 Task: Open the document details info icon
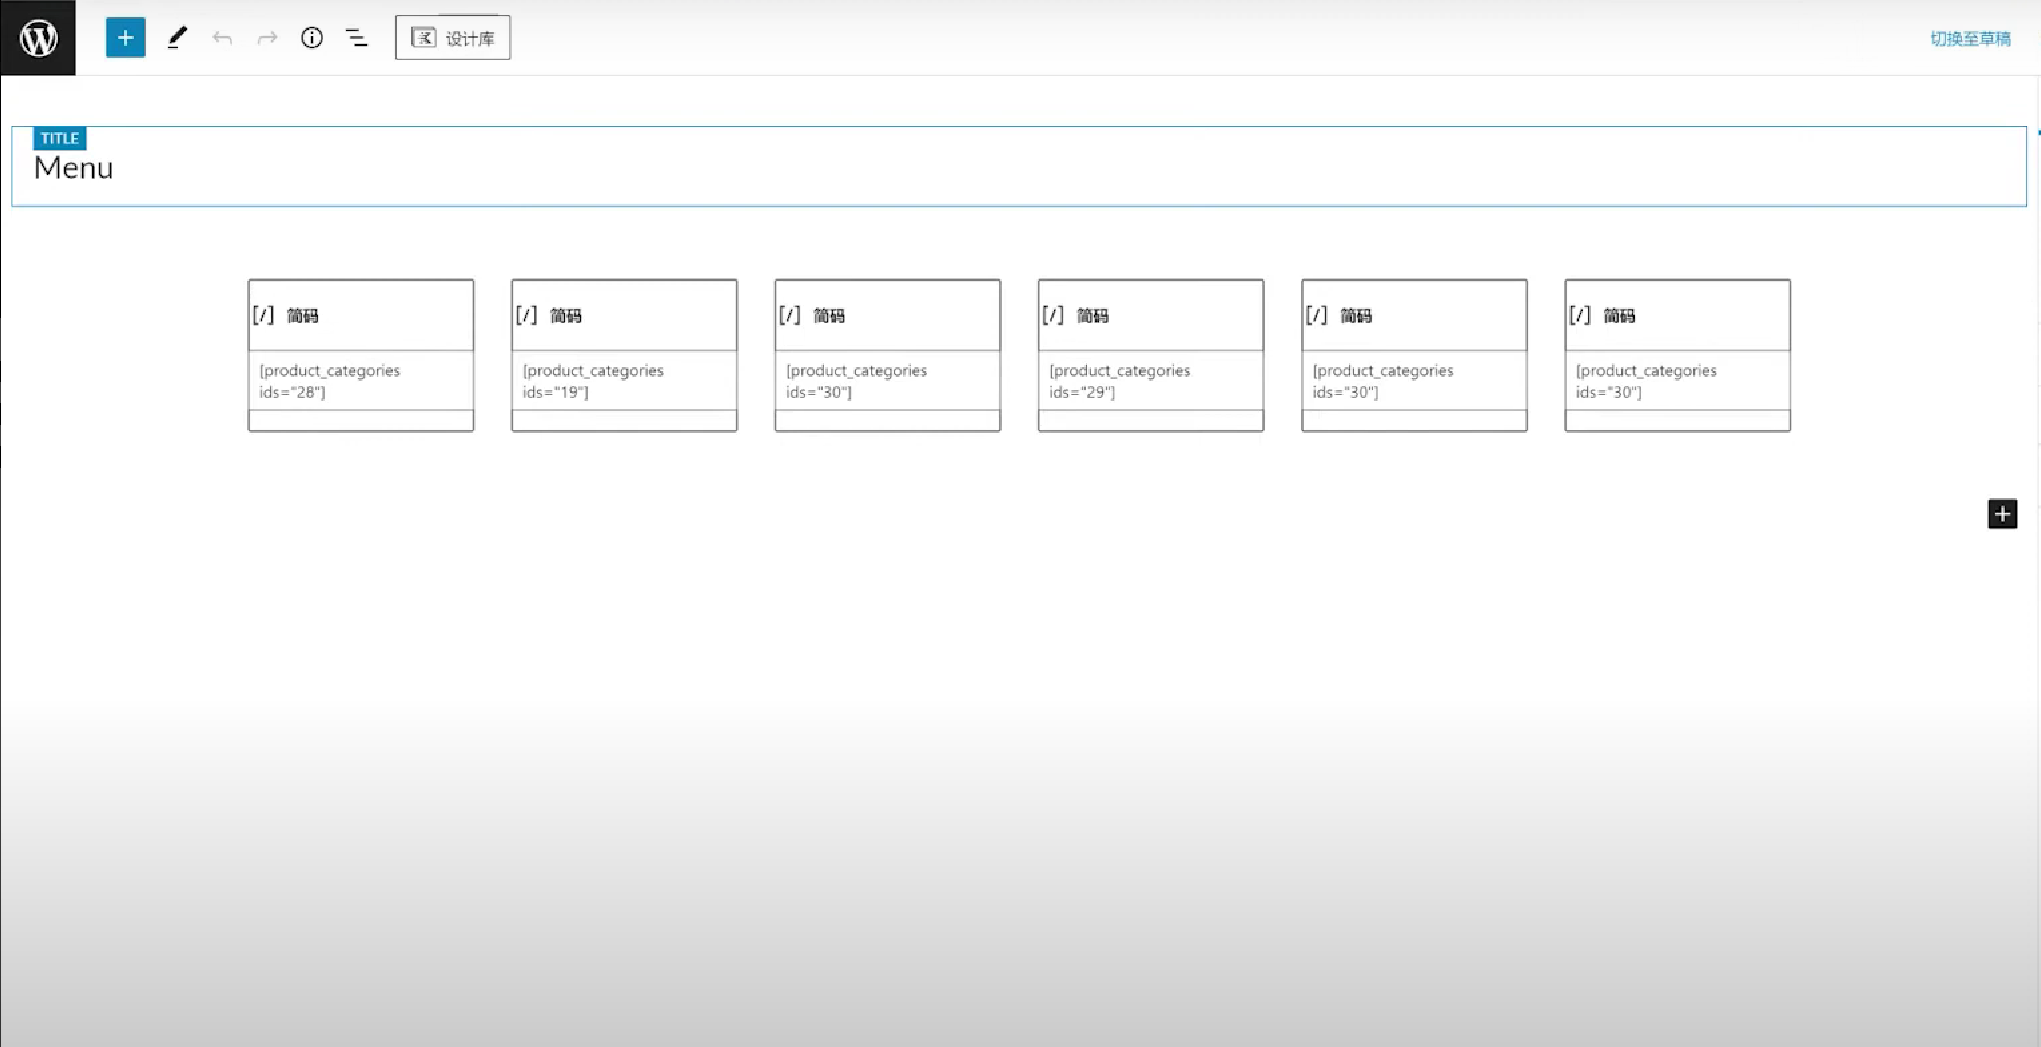312,38
